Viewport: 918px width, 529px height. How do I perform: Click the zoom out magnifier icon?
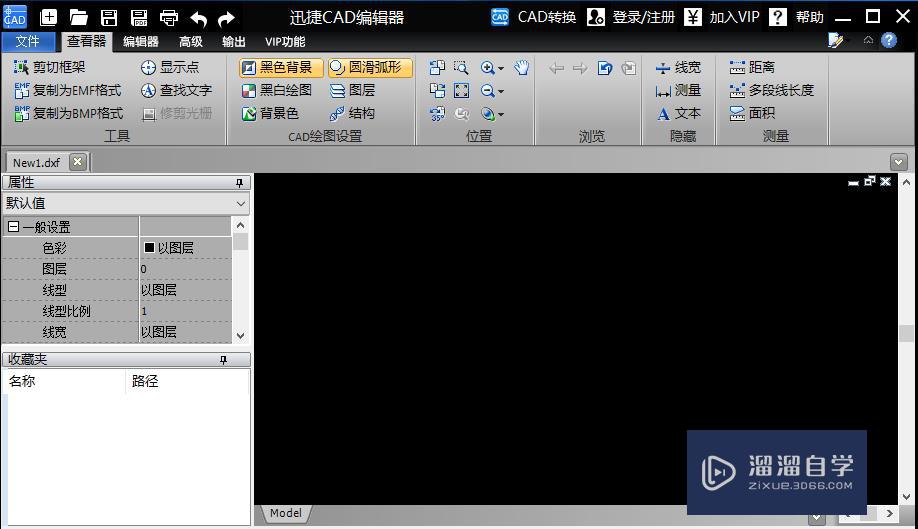pos(487,91)
